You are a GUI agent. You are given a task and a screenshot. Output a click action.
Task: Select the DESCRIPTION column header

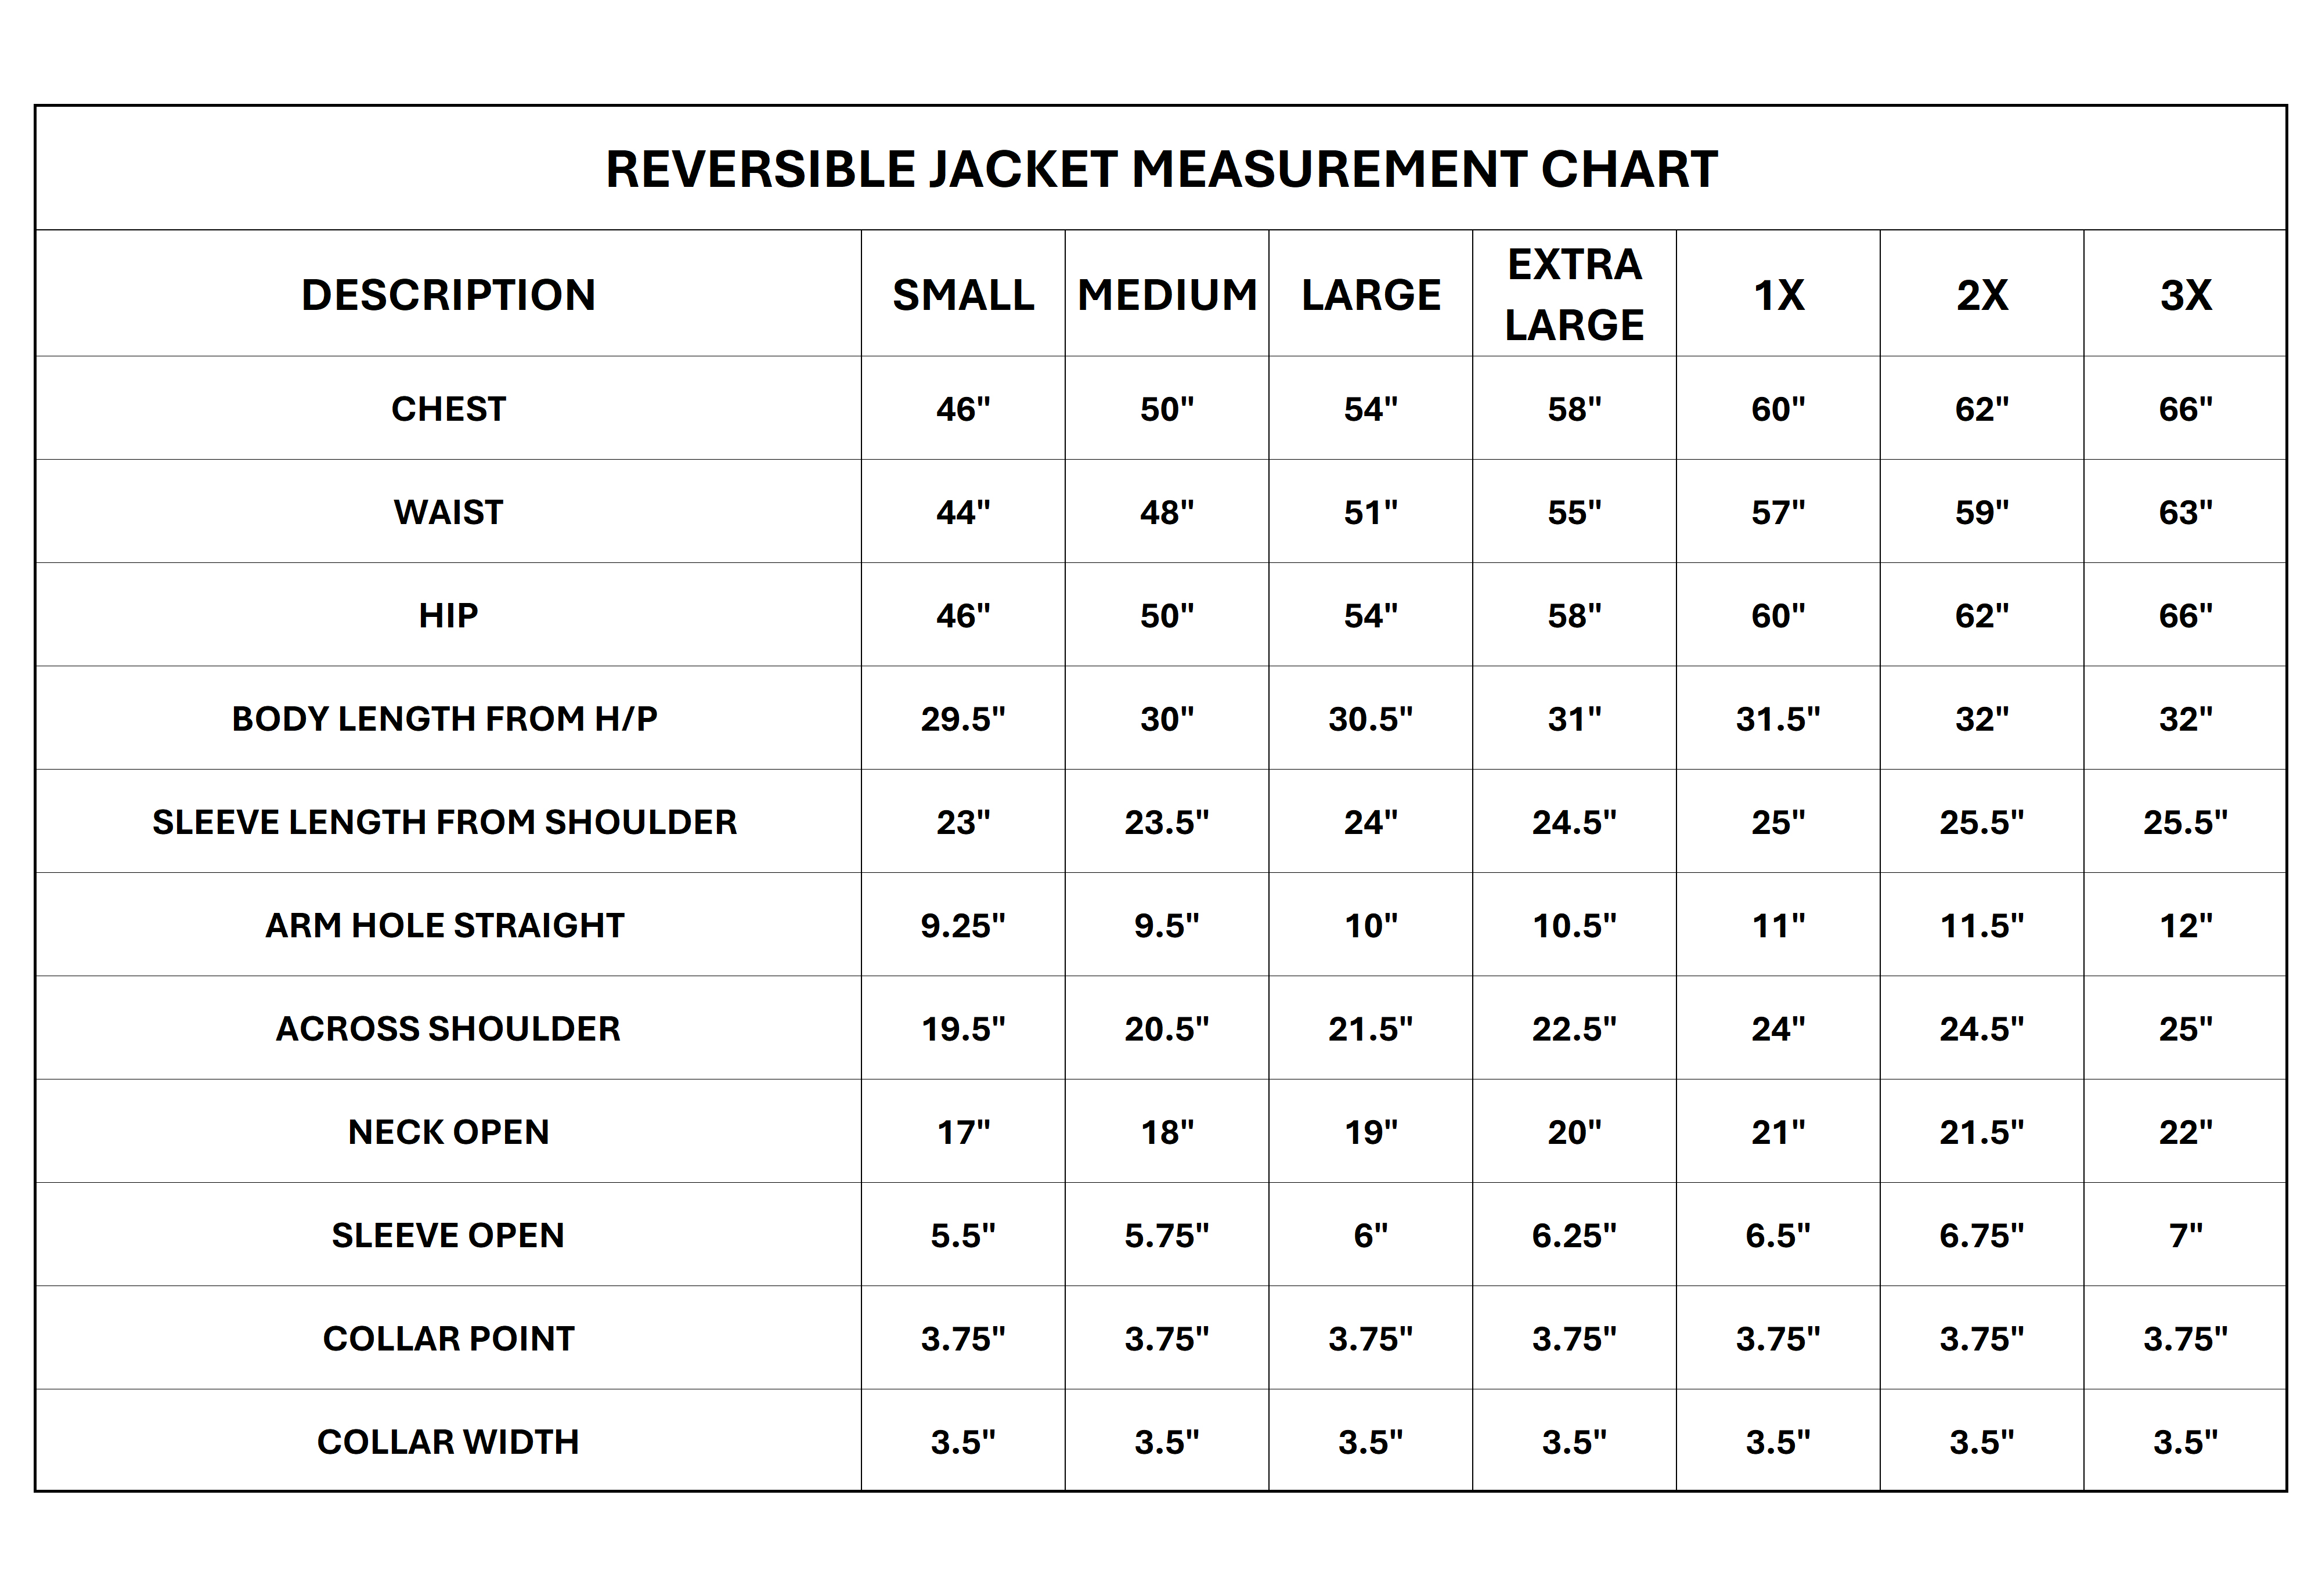[448, 295]
